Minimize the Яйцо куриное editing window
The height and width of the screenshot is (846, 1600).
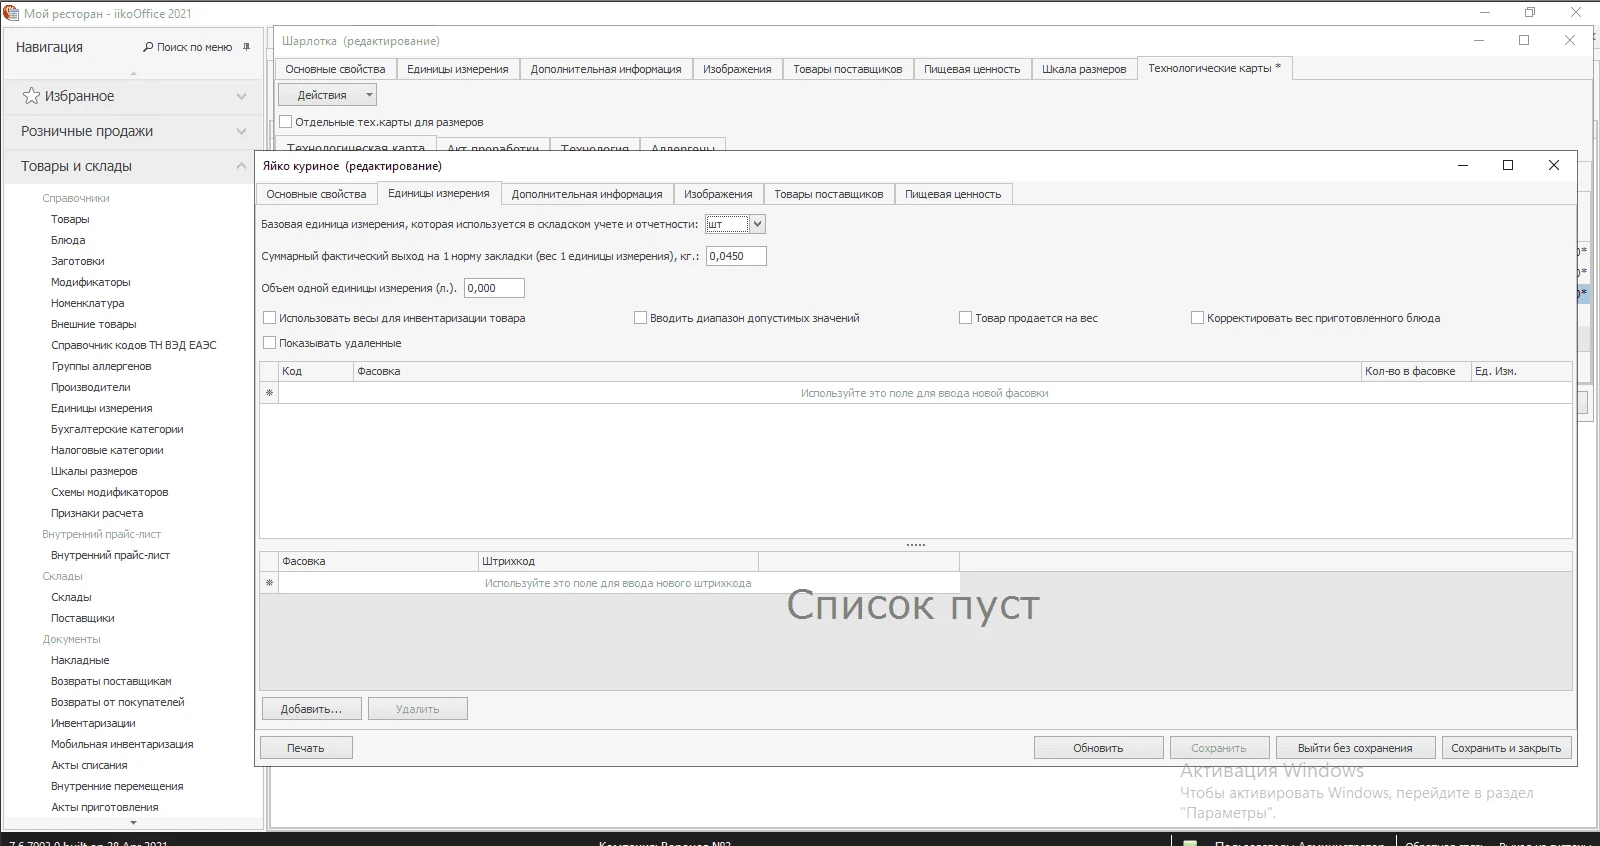pyautogui.click(x=1463, y=165)
